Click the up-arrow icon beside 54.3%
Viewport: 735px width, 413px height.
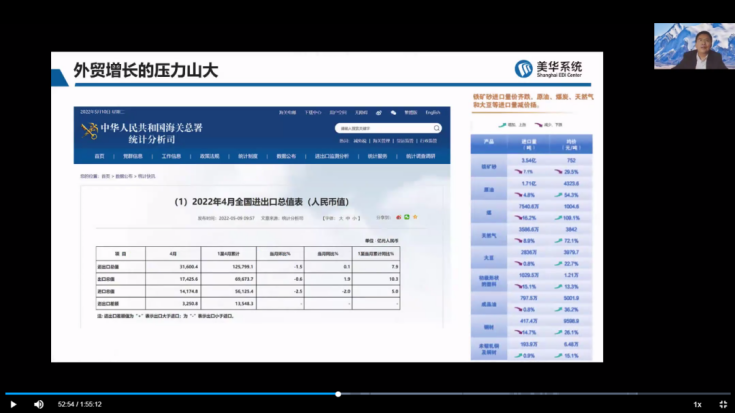[558, 195]
